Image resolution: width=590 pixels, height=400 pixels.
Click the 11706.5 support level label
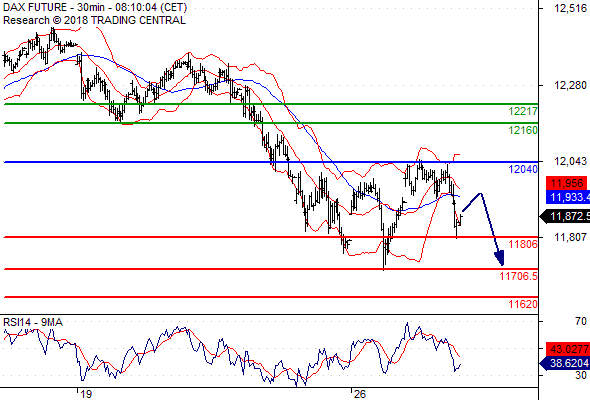518,276
